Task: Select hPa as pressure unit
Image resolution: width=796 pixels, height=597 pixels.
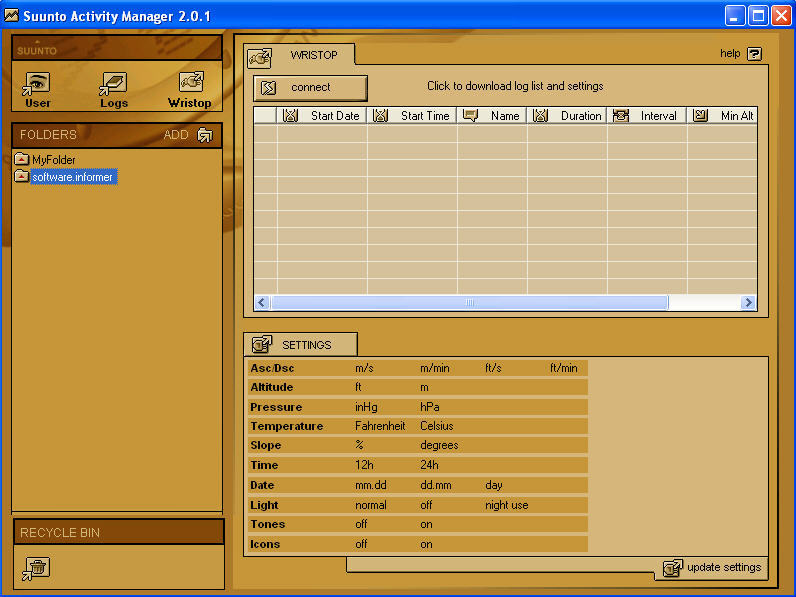Action: (430, 407)
